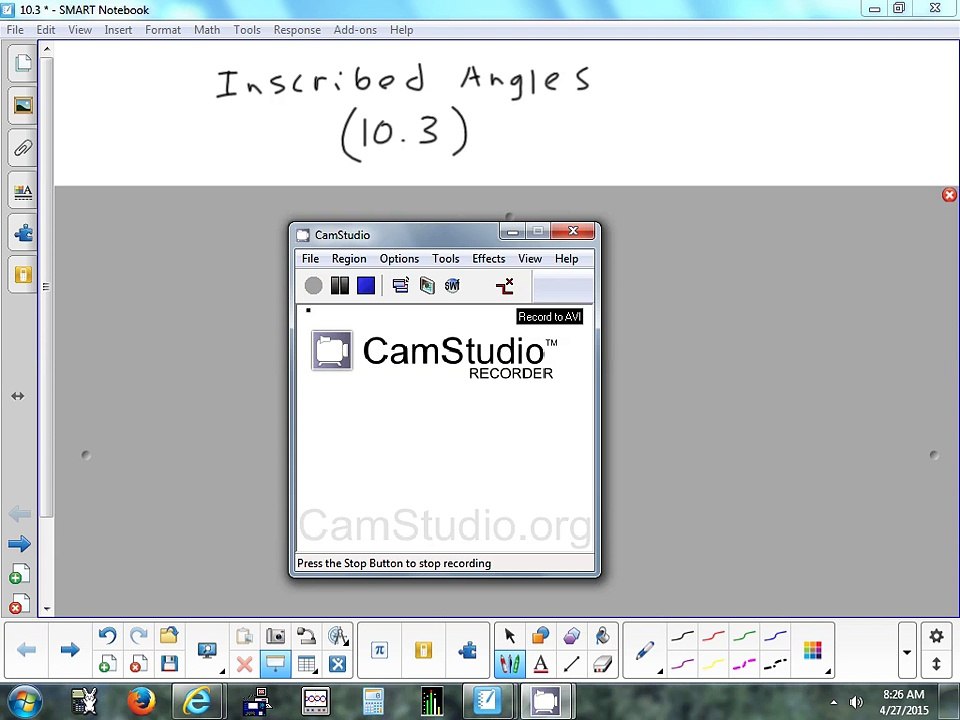
Task: Choose the Text tool
Action: (541, 664)
